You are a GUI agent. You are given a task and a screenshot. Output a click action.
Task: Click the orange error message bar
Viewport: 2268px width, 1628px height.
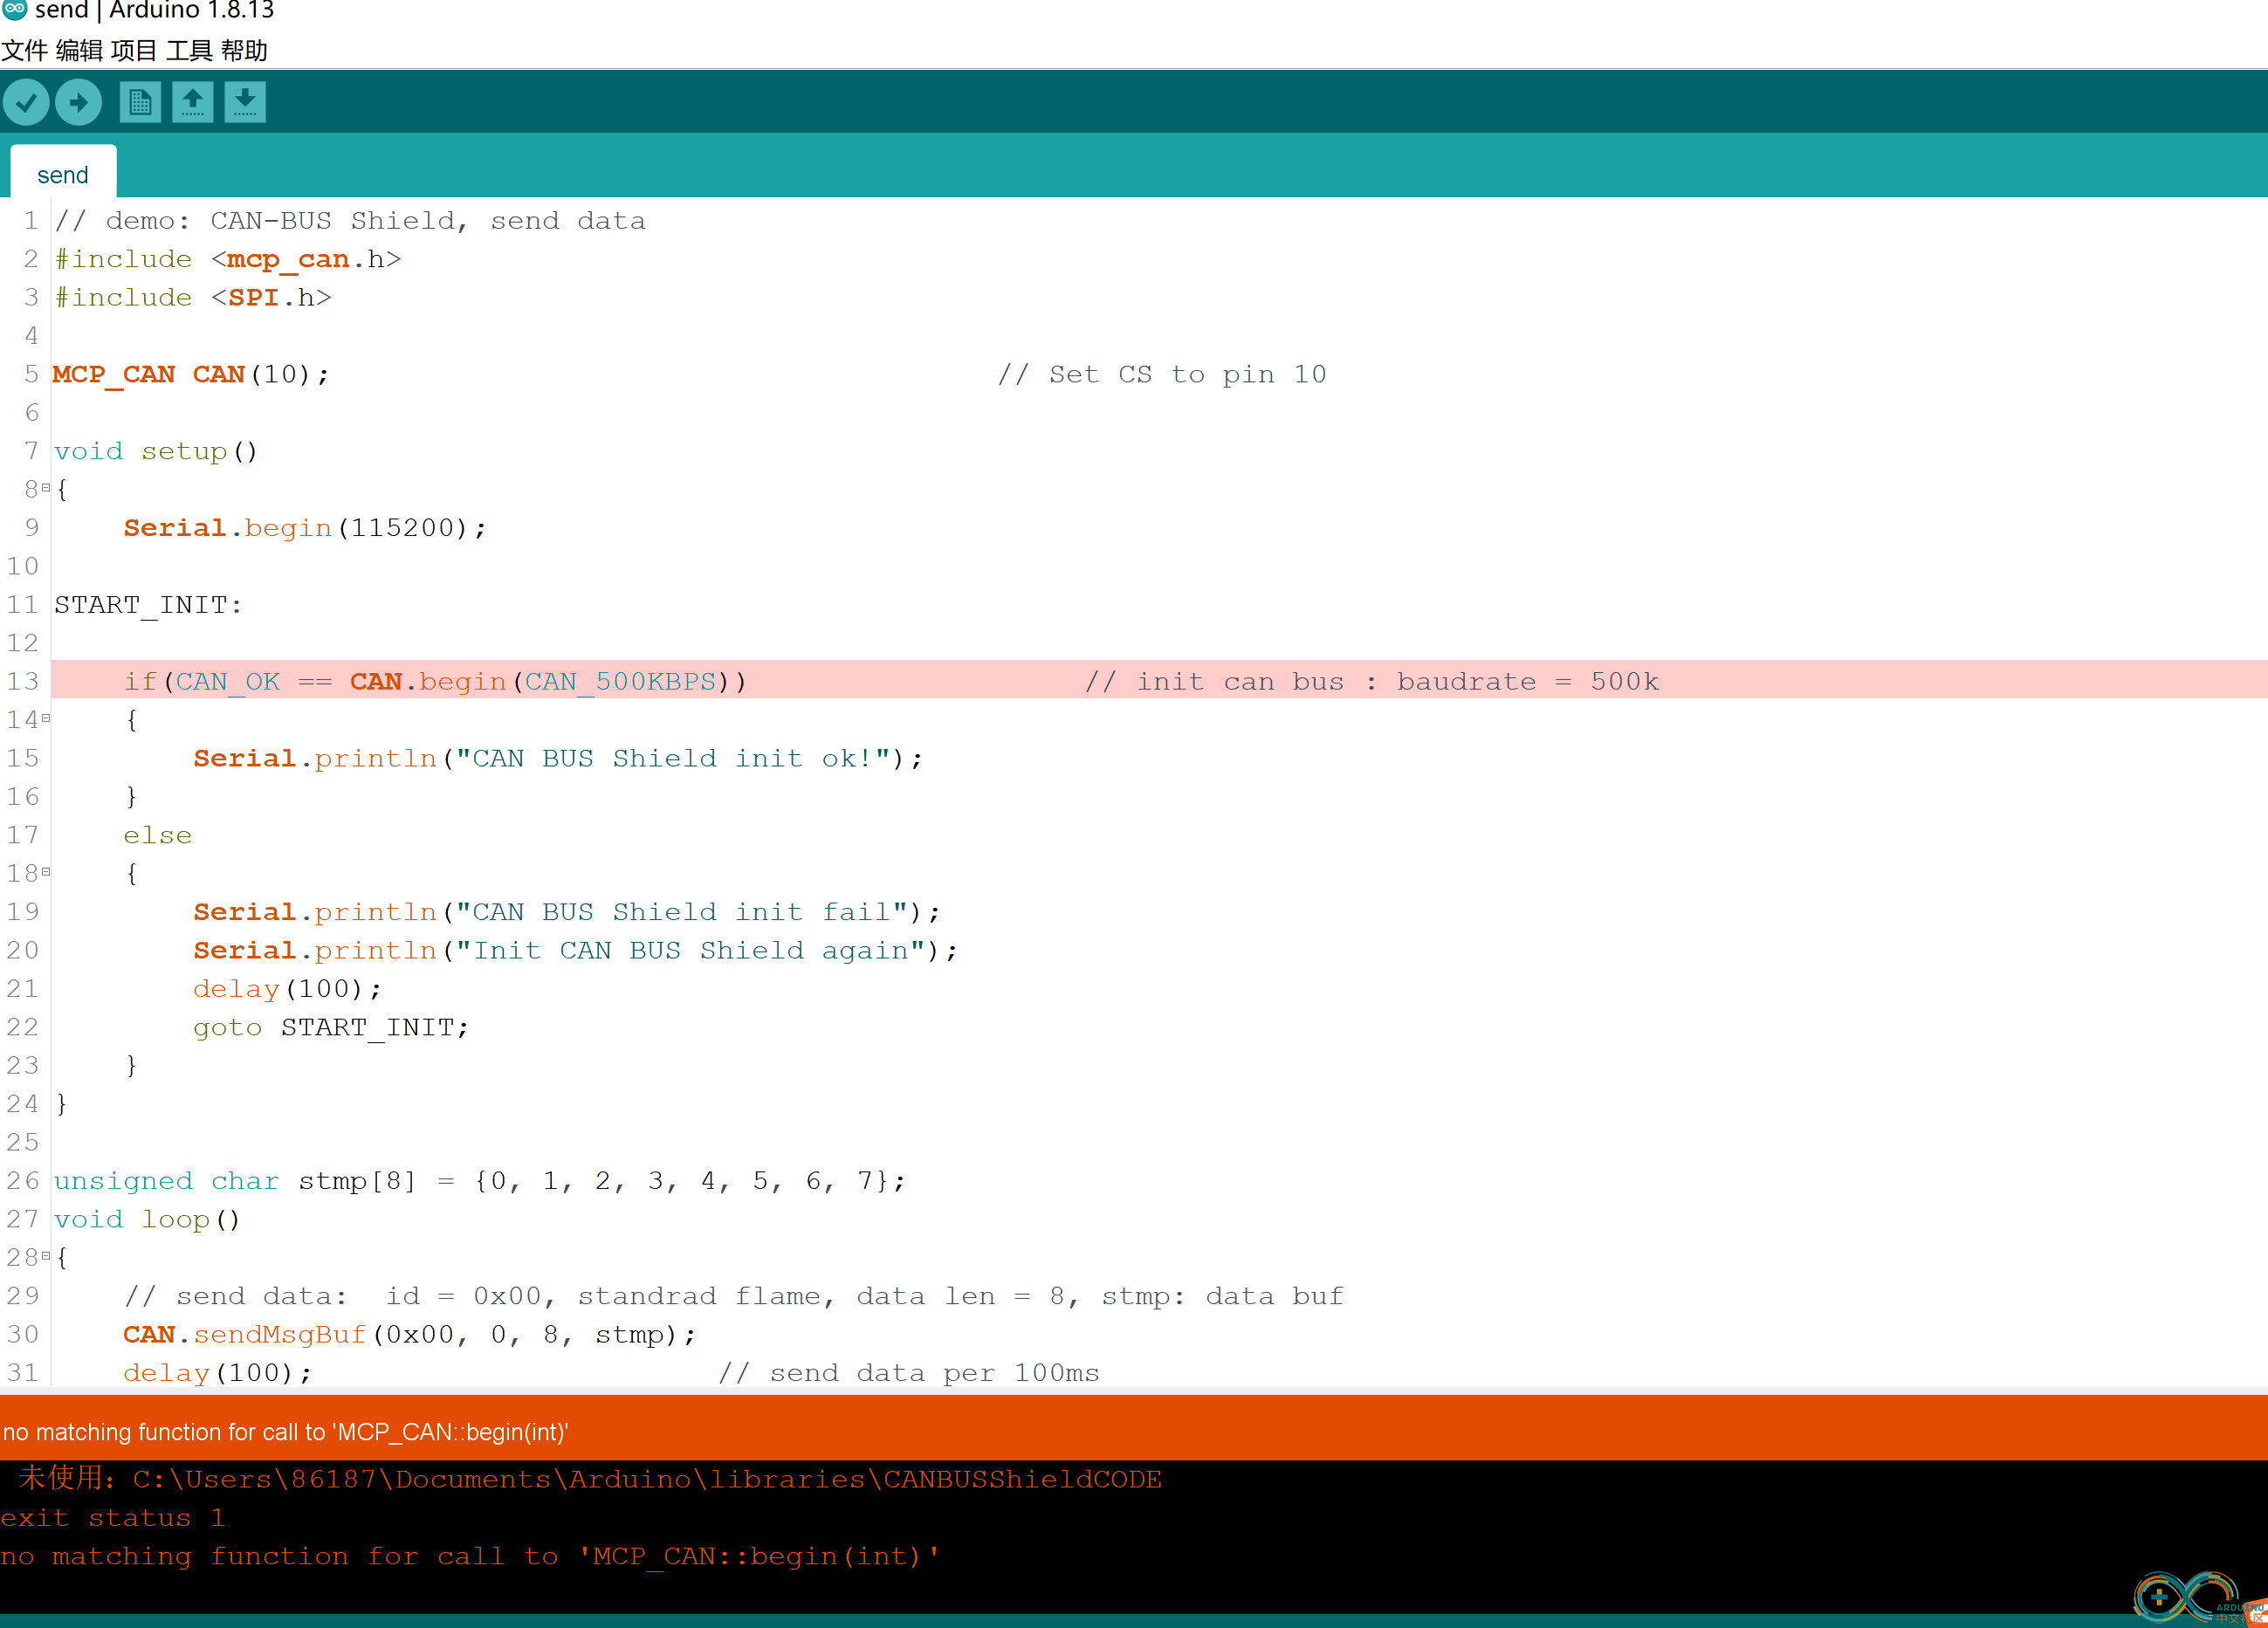[x=1134, y=1430]
